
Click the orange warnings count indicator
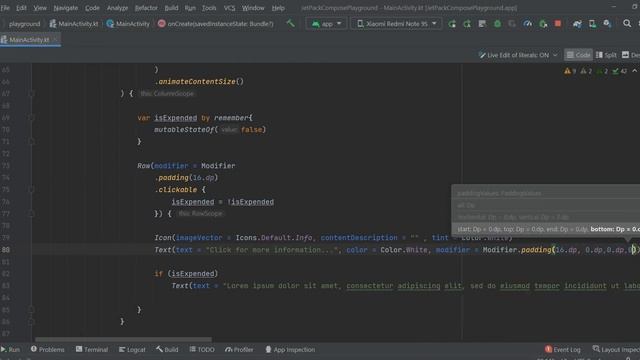point(570,71)
